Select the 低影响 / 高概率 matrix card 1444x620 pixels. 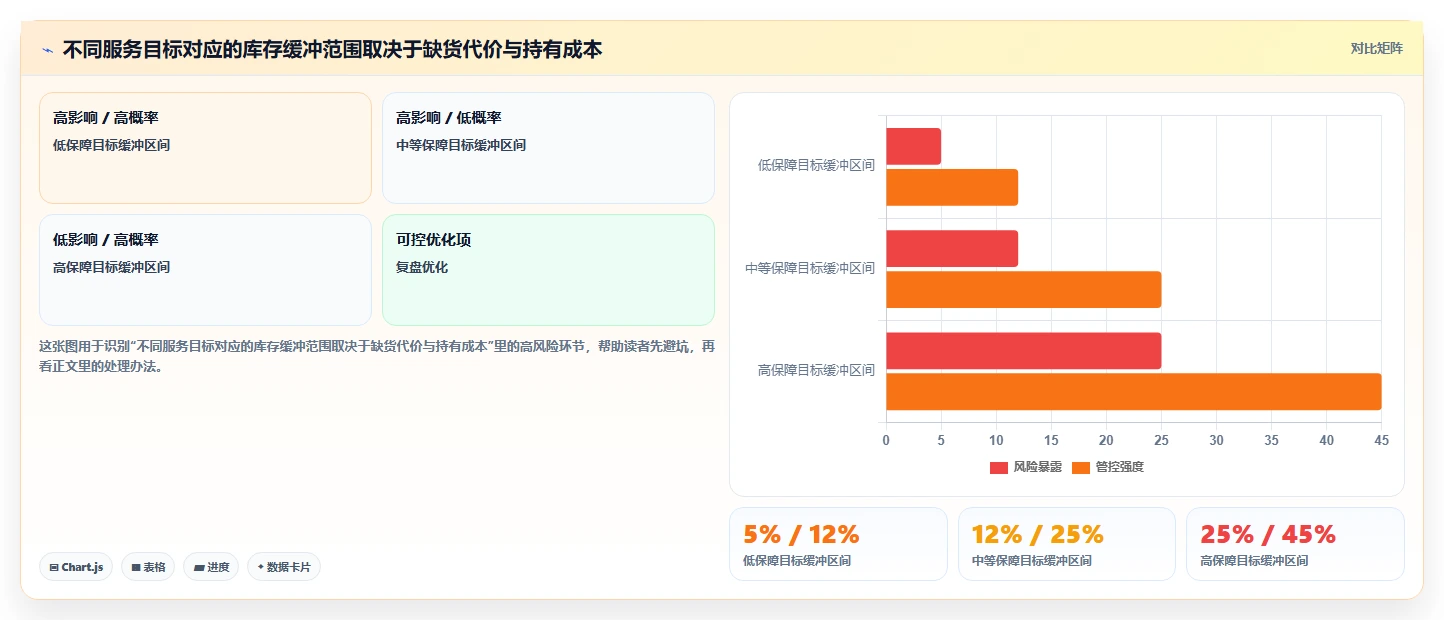(x=205, y=270)
